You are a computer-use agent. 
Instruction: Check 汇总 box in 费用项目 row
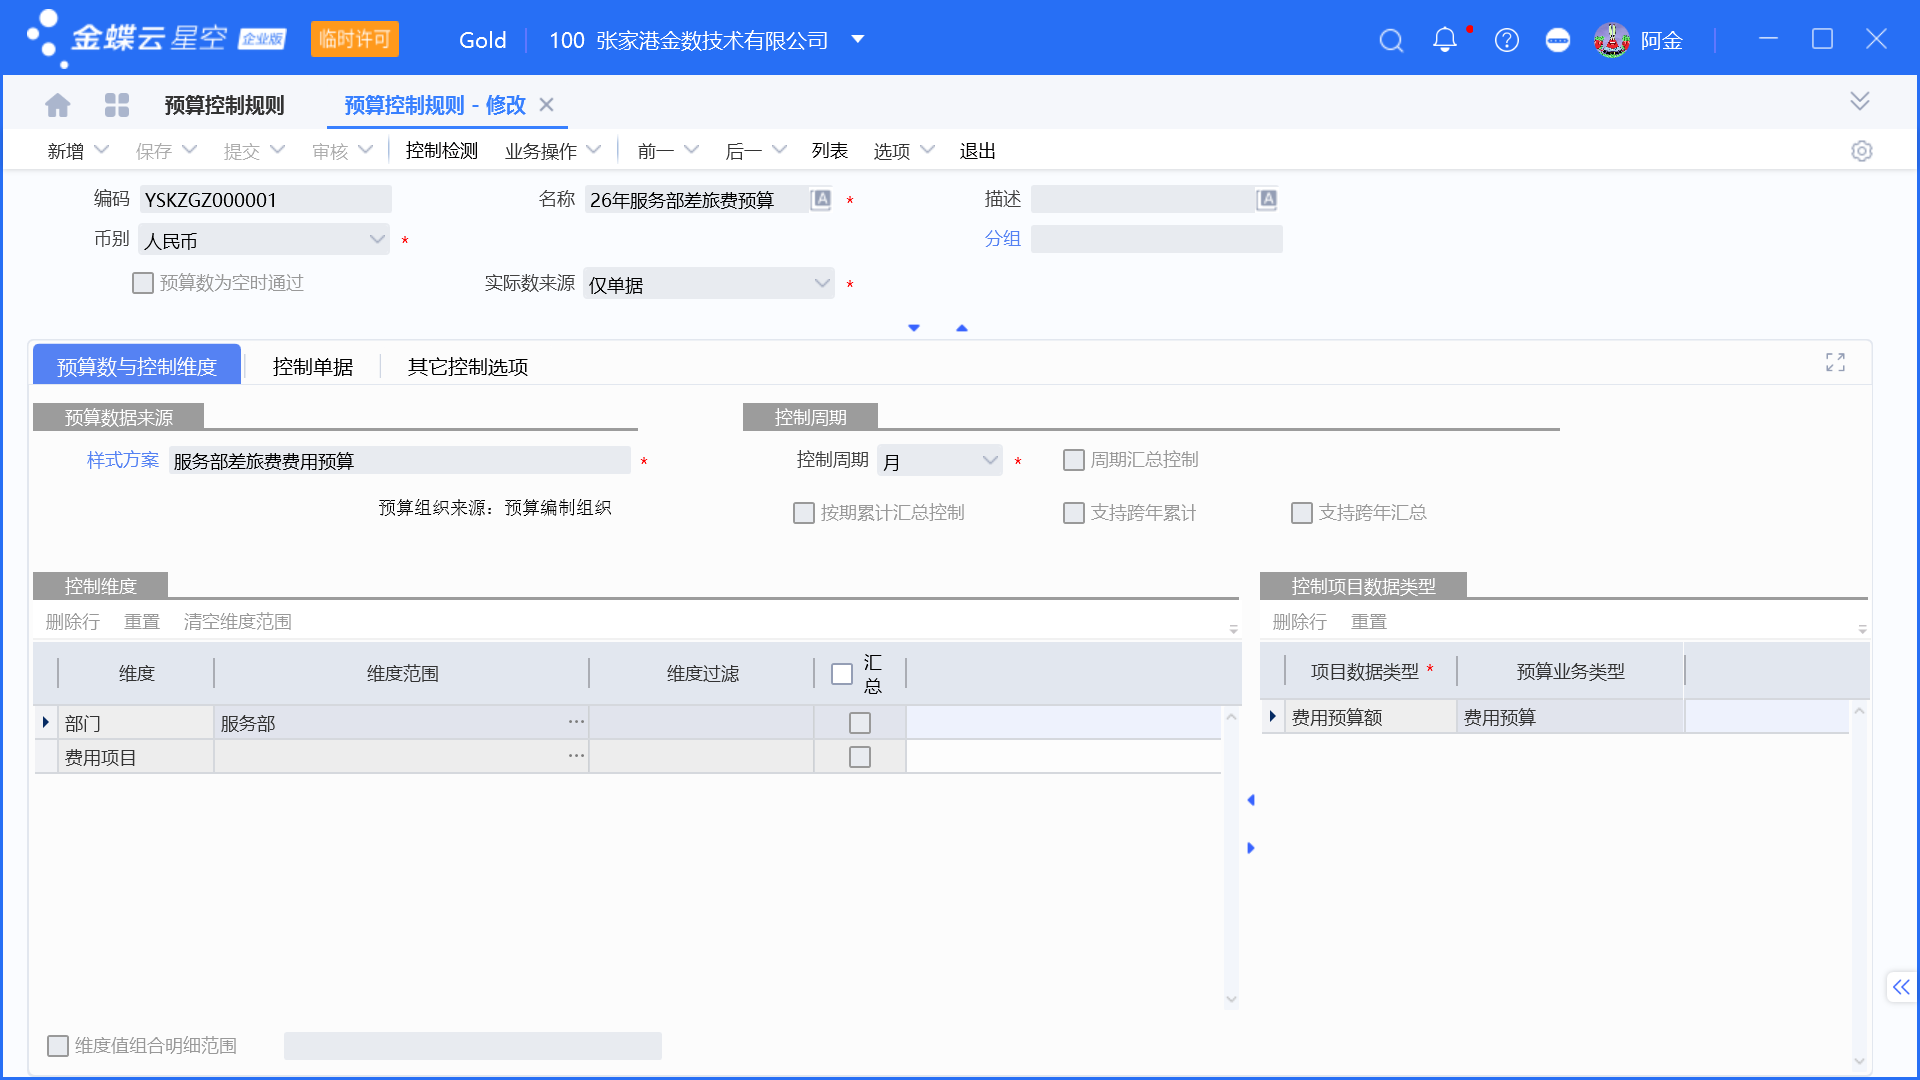click(860, 757)
